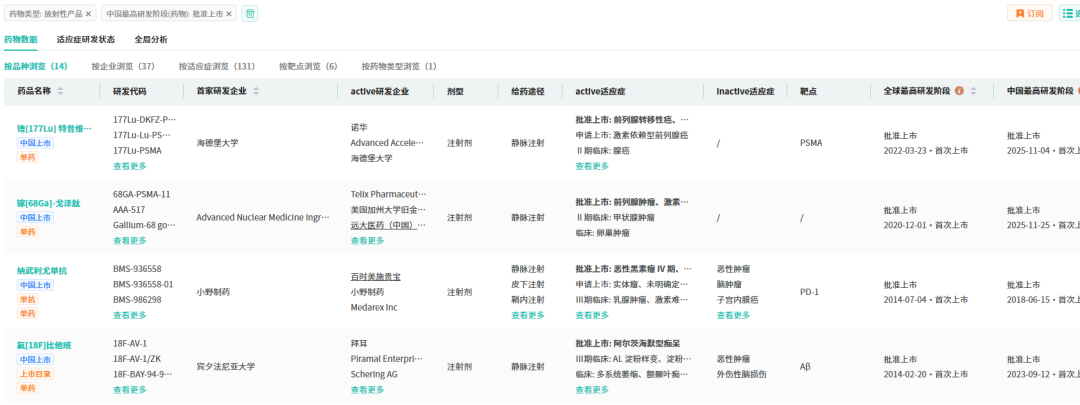This screenshot has height=405, width=1080.
Task: Remove the 中国最高研发阶段 批准上市 filter tag
Action: 229,14
